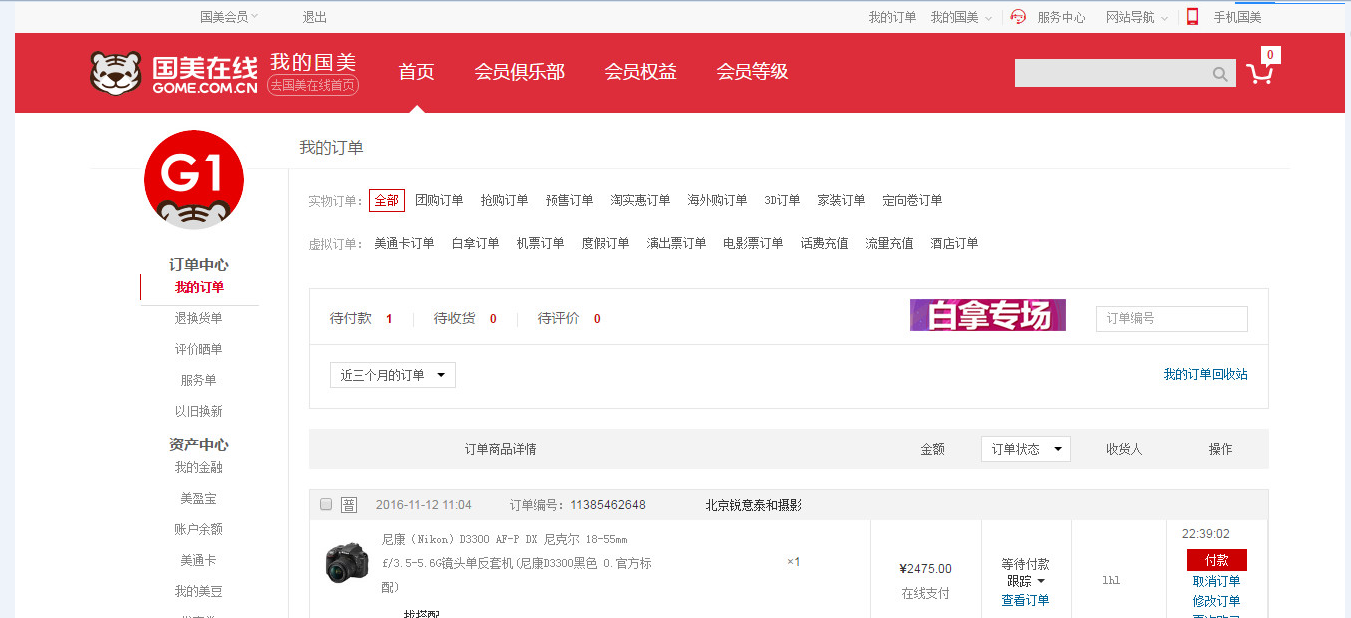
Task: Focus the header search box
Action: tap(1112, 73)
